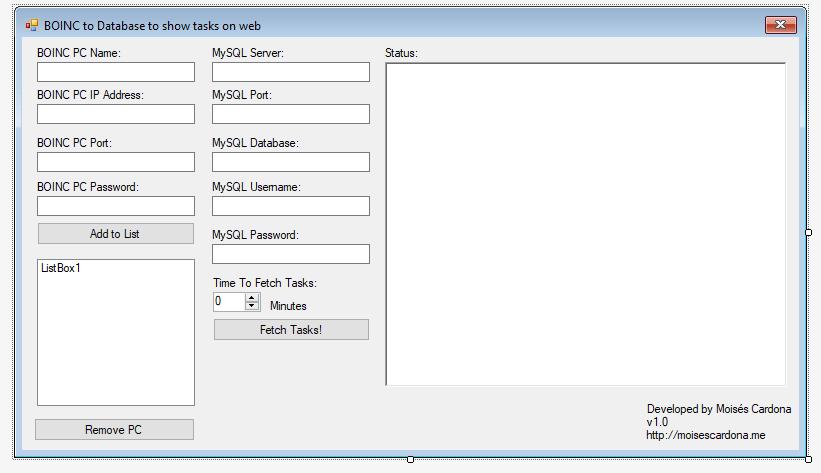This screenshot has width=821, height=473.
Task: Select the BOINC PC Port text box
Action: (116, 162)
